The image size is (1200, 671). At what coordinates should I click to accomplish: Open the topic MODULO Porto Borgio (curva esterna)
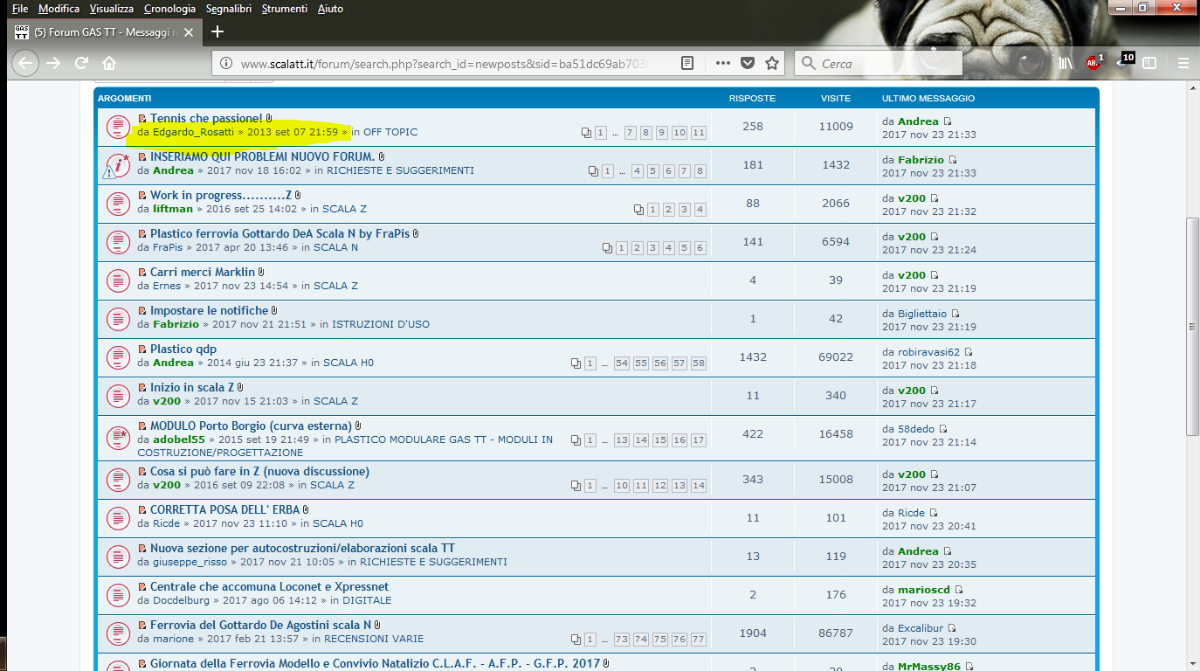click(x=252, y=426)
